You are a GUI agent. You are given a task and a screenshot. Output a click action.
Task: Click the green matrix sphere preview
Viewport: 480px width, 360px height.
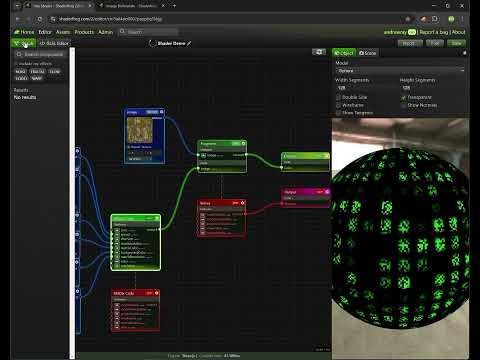pos(400,238)
